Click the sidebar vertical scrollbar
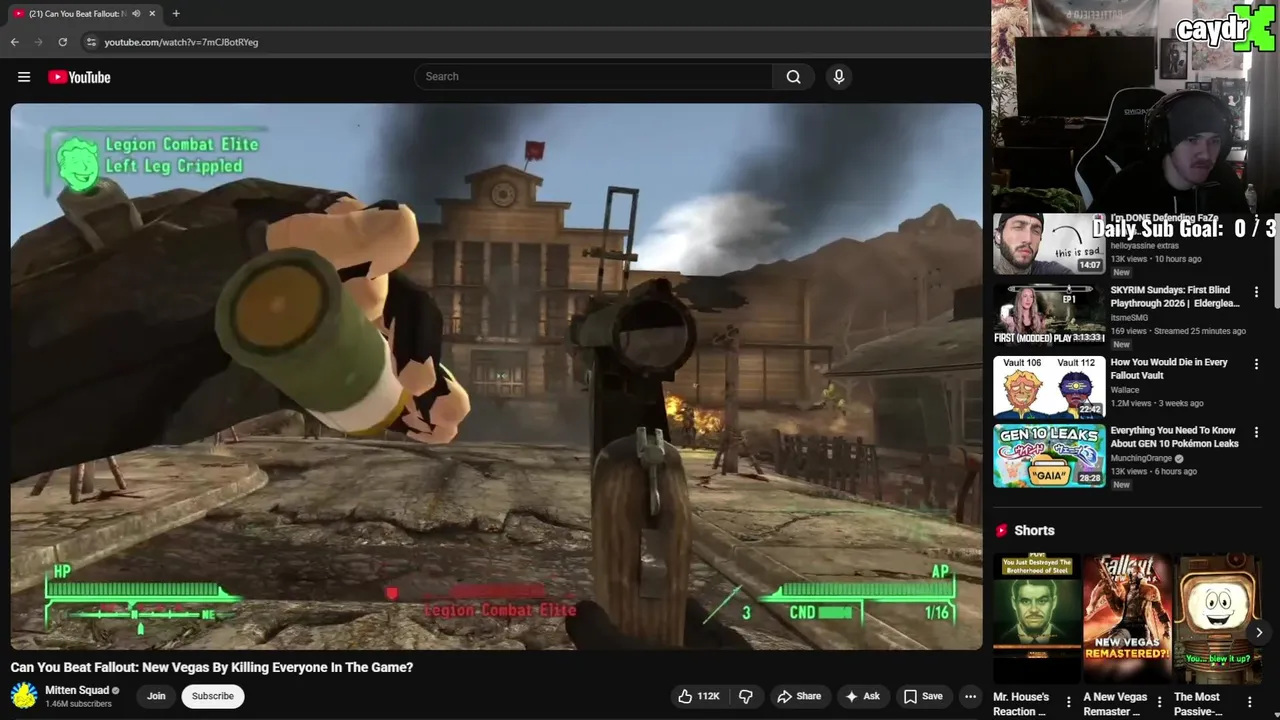 [x=1276, y=260]
